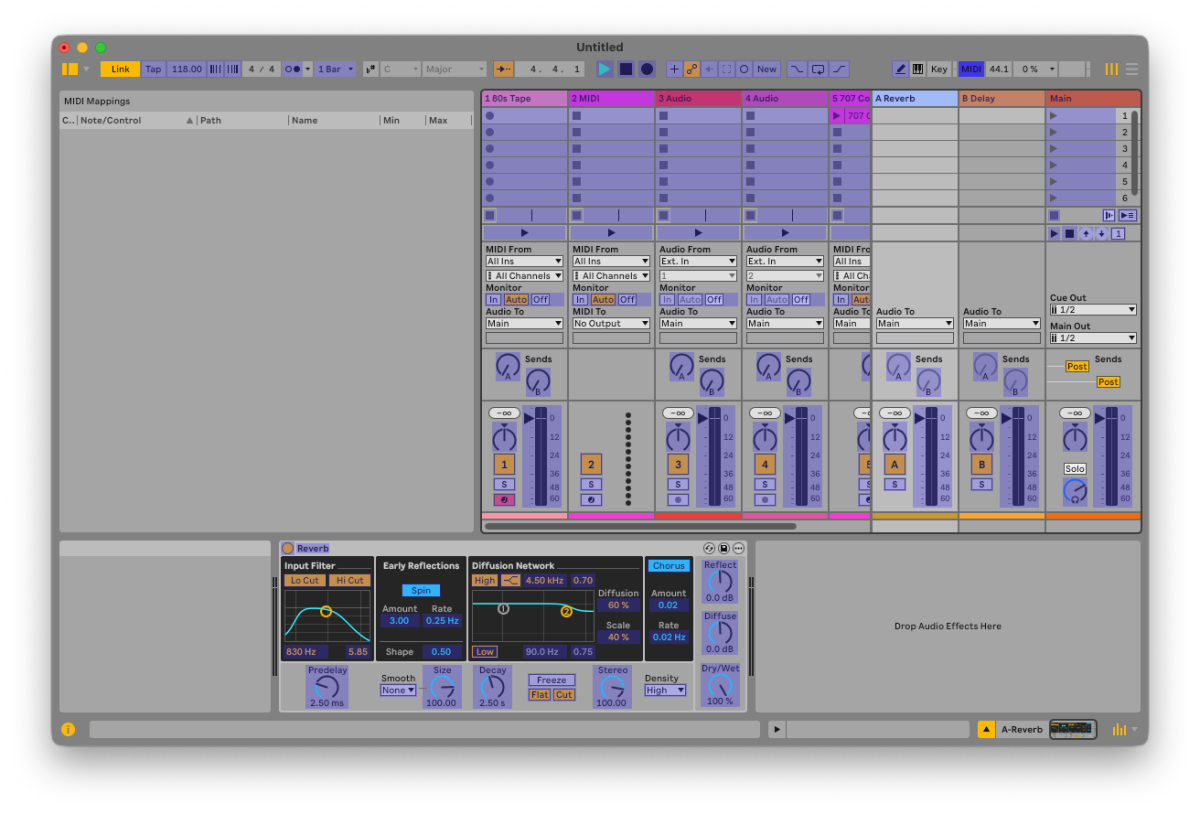Arm track 1 80s Tape for recording

pyautogui.click(x=504, y=499)
